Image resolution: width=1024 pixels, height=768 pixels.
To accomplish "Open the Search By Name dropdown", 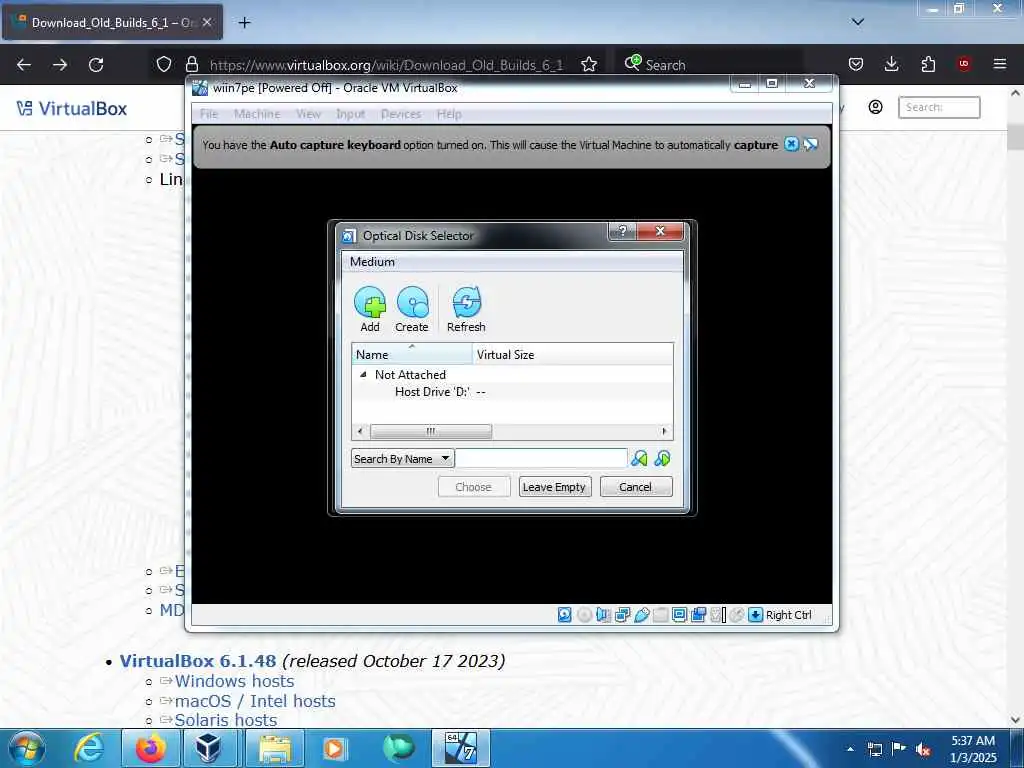I will coord(402,458).
